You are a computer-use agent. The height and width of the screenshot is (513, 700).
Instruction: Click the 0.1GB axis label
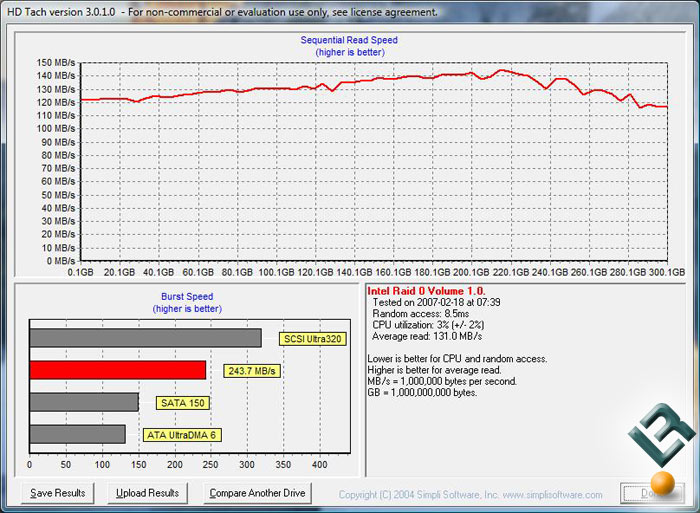click(x=80, y=272)
